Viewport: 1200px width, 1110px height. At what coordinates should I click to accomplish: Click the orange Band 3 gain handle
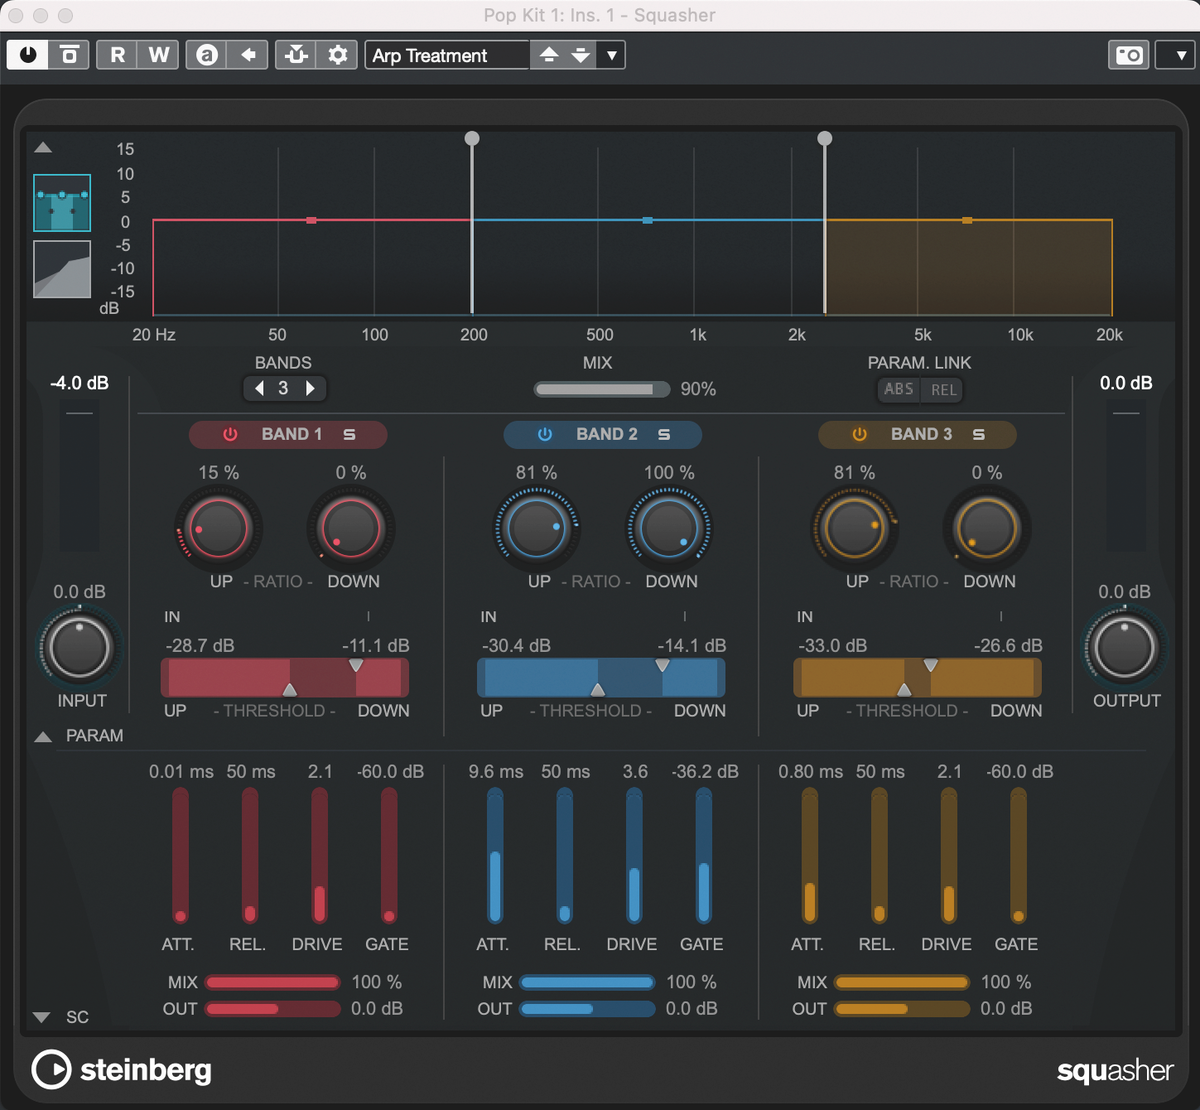click(967, 220)
